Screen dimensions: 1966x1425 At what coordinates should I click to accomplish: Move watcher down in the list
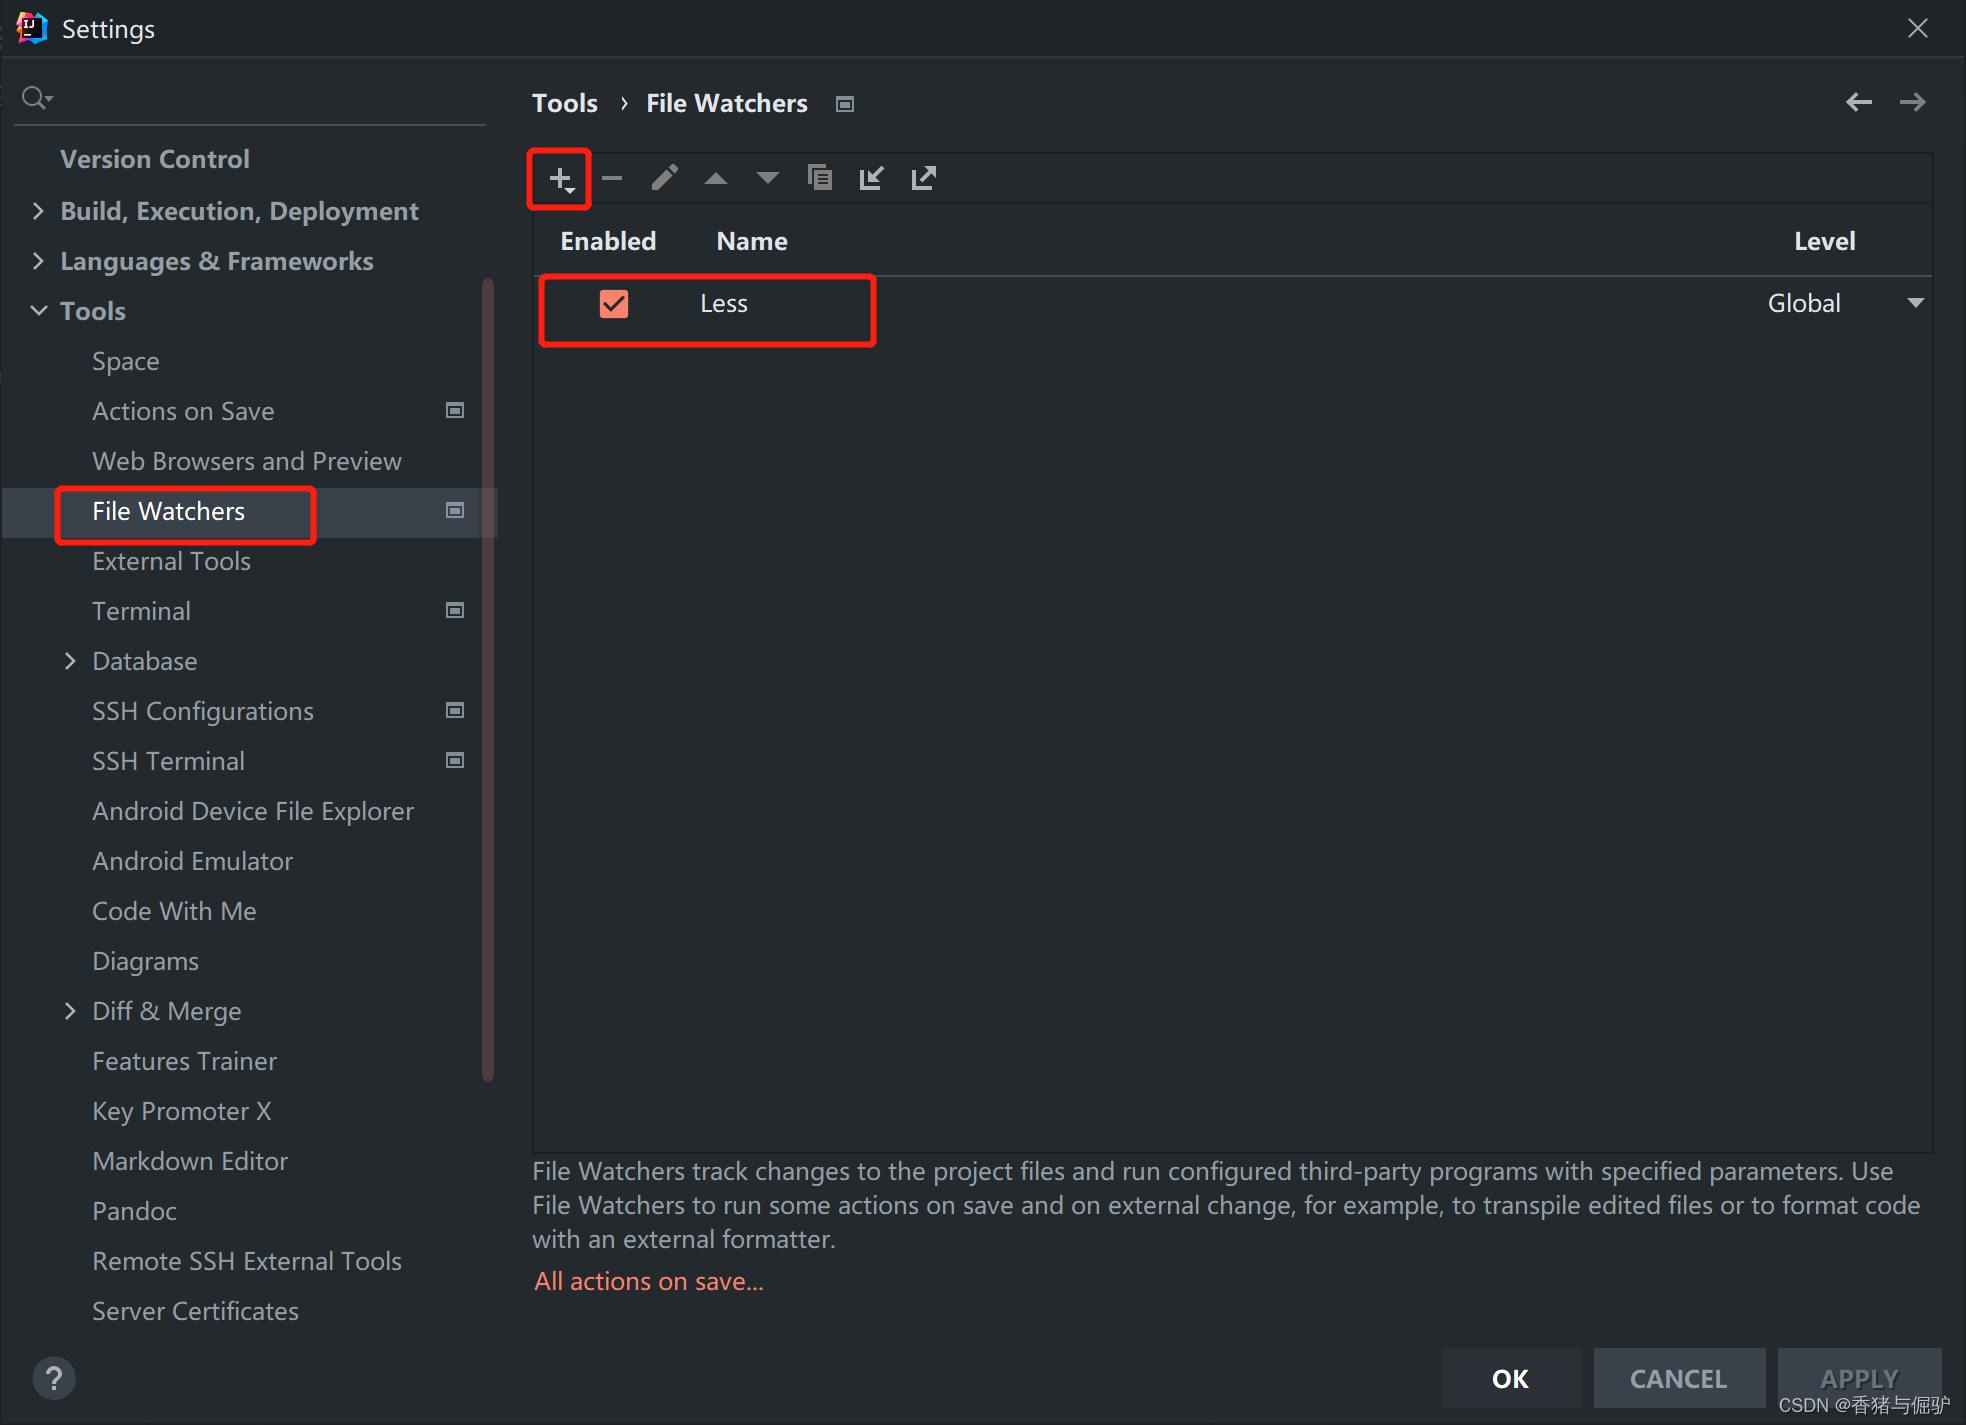767,179
